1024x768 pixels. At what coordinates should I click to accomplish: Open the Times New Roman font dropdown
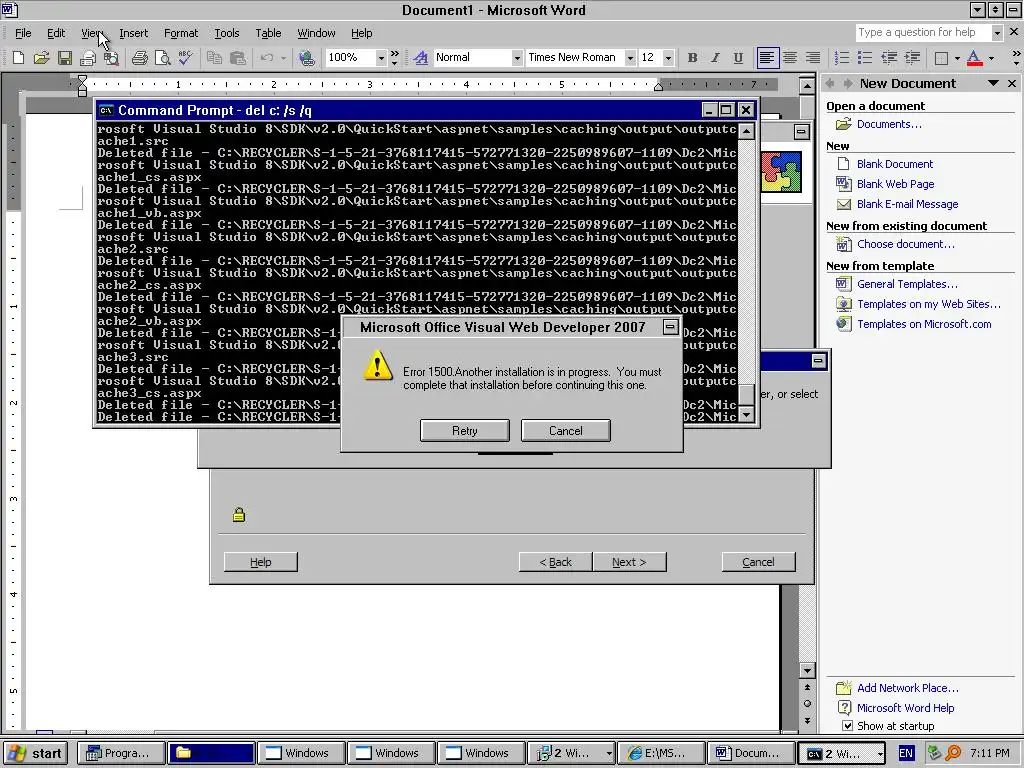[630, 58]
